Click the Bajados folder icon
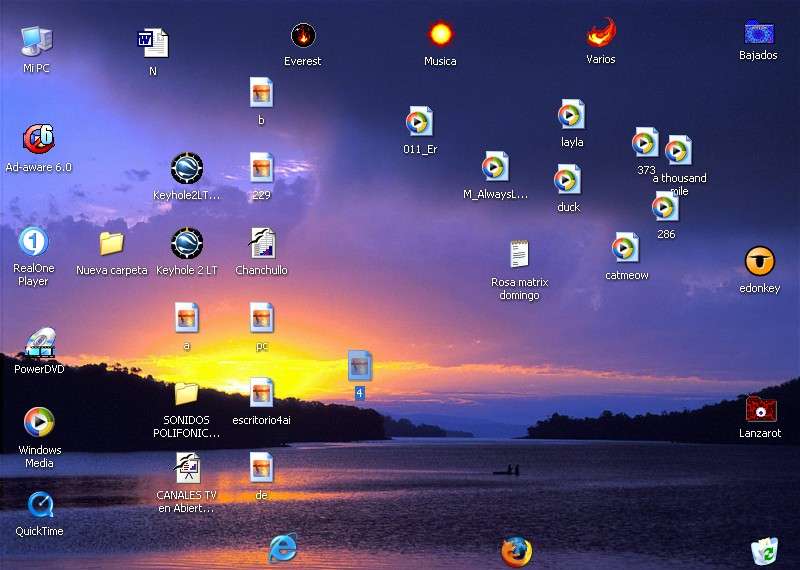Image resolution: width=800 pixels, height=570 pixels. click(x=759, y=32)
